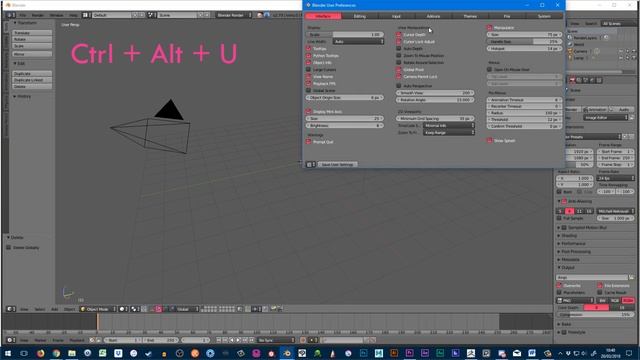Uncheck the Show Splash option
640x360 pixels.
[x=489, y=140]
